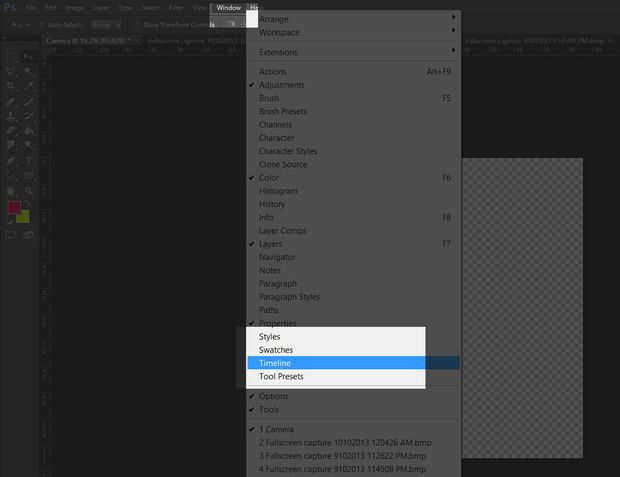Show the Channels panel

click(353, 125)
